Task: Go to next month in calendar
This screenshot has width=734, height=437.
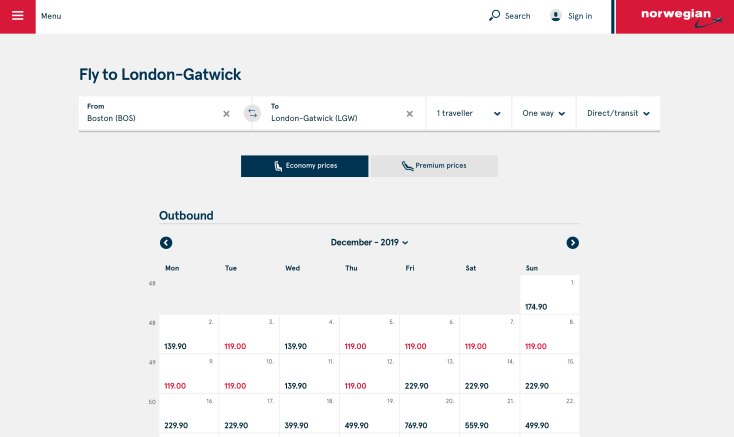Action: [573, 243]
